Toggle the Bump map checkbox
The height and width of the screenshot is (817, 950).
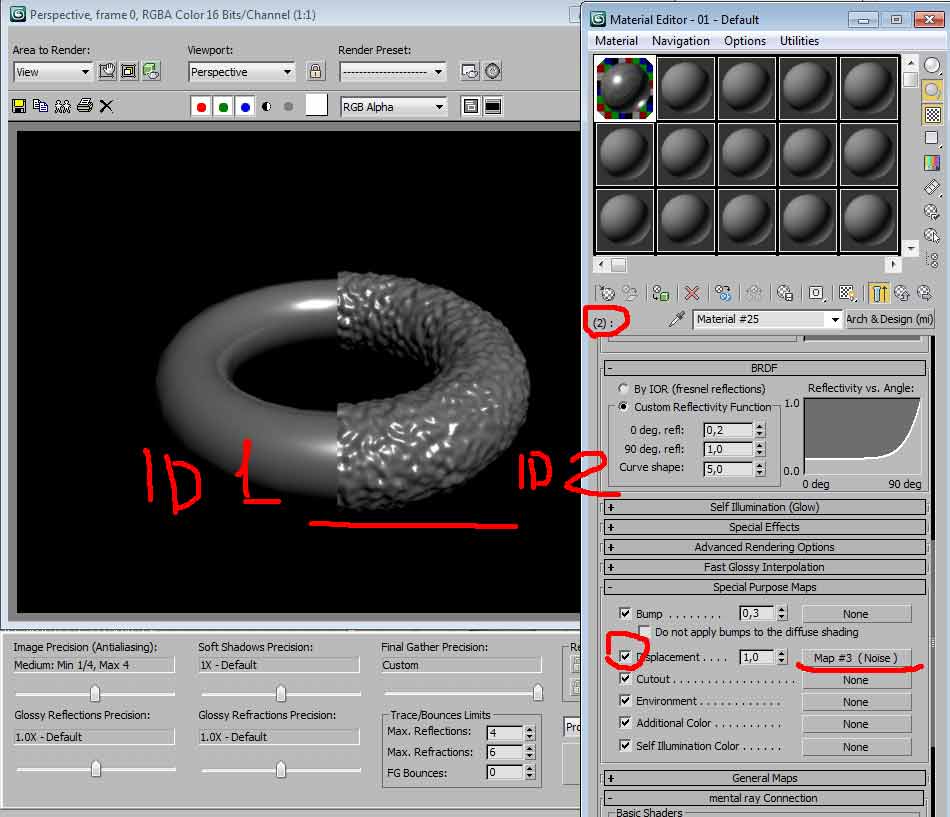click(625, 613)
